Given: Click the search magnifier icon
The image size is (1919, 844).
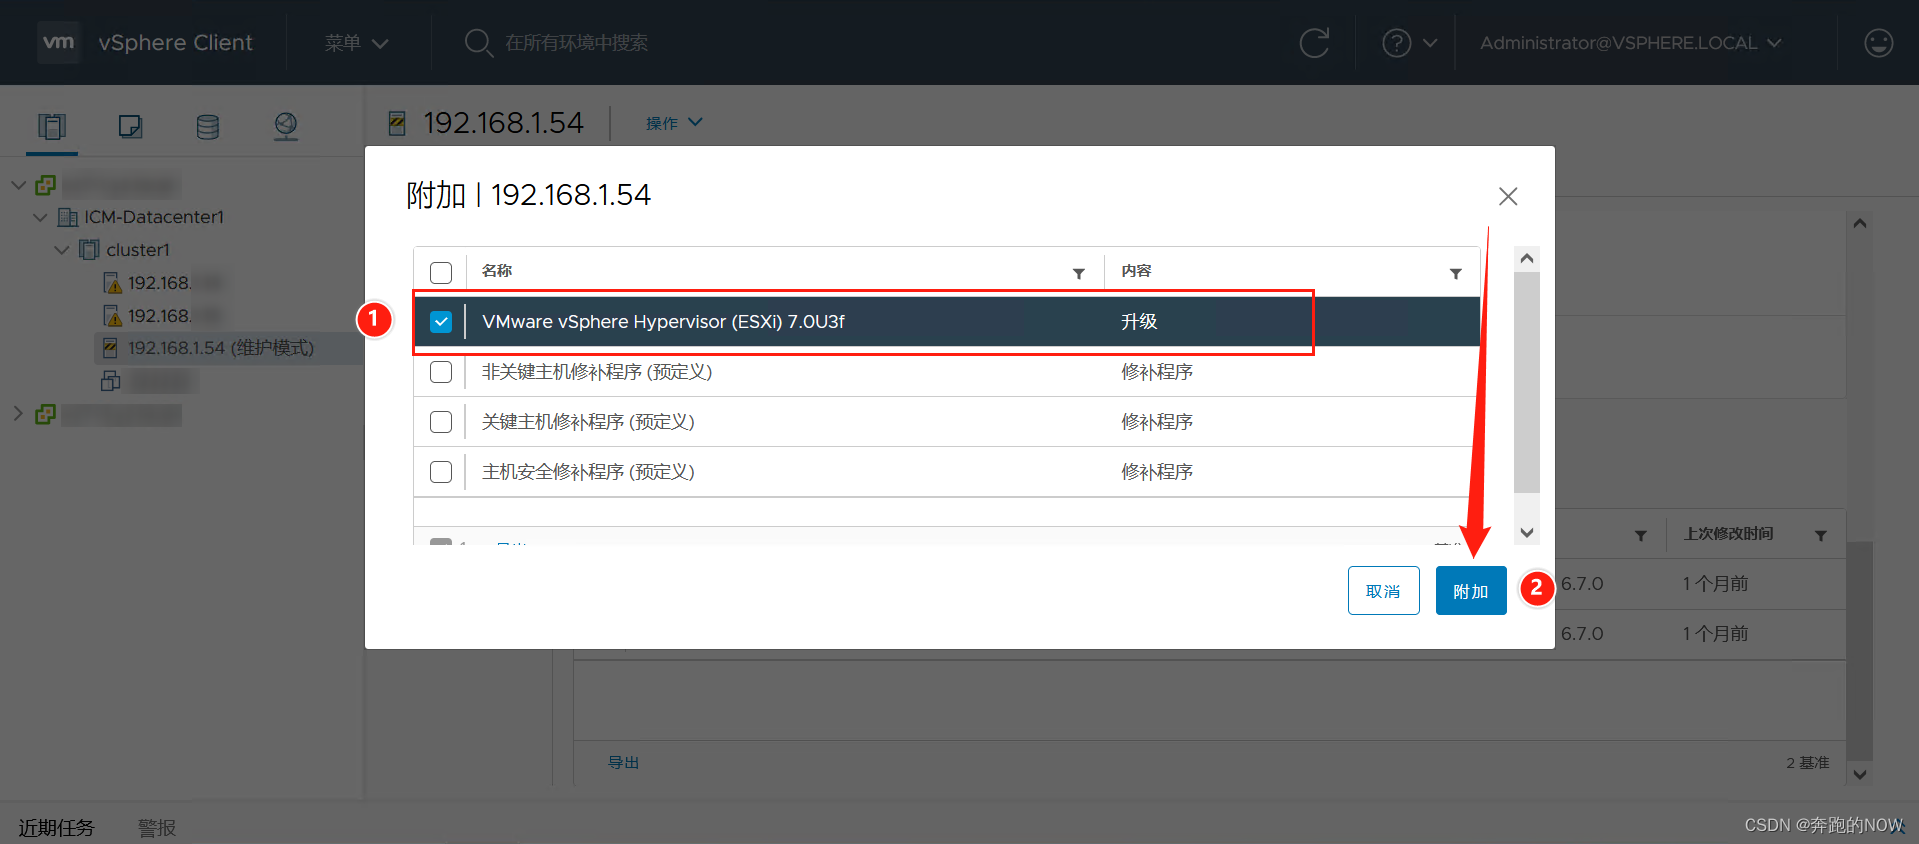Looking at the screenshot, I should point(478,43).
